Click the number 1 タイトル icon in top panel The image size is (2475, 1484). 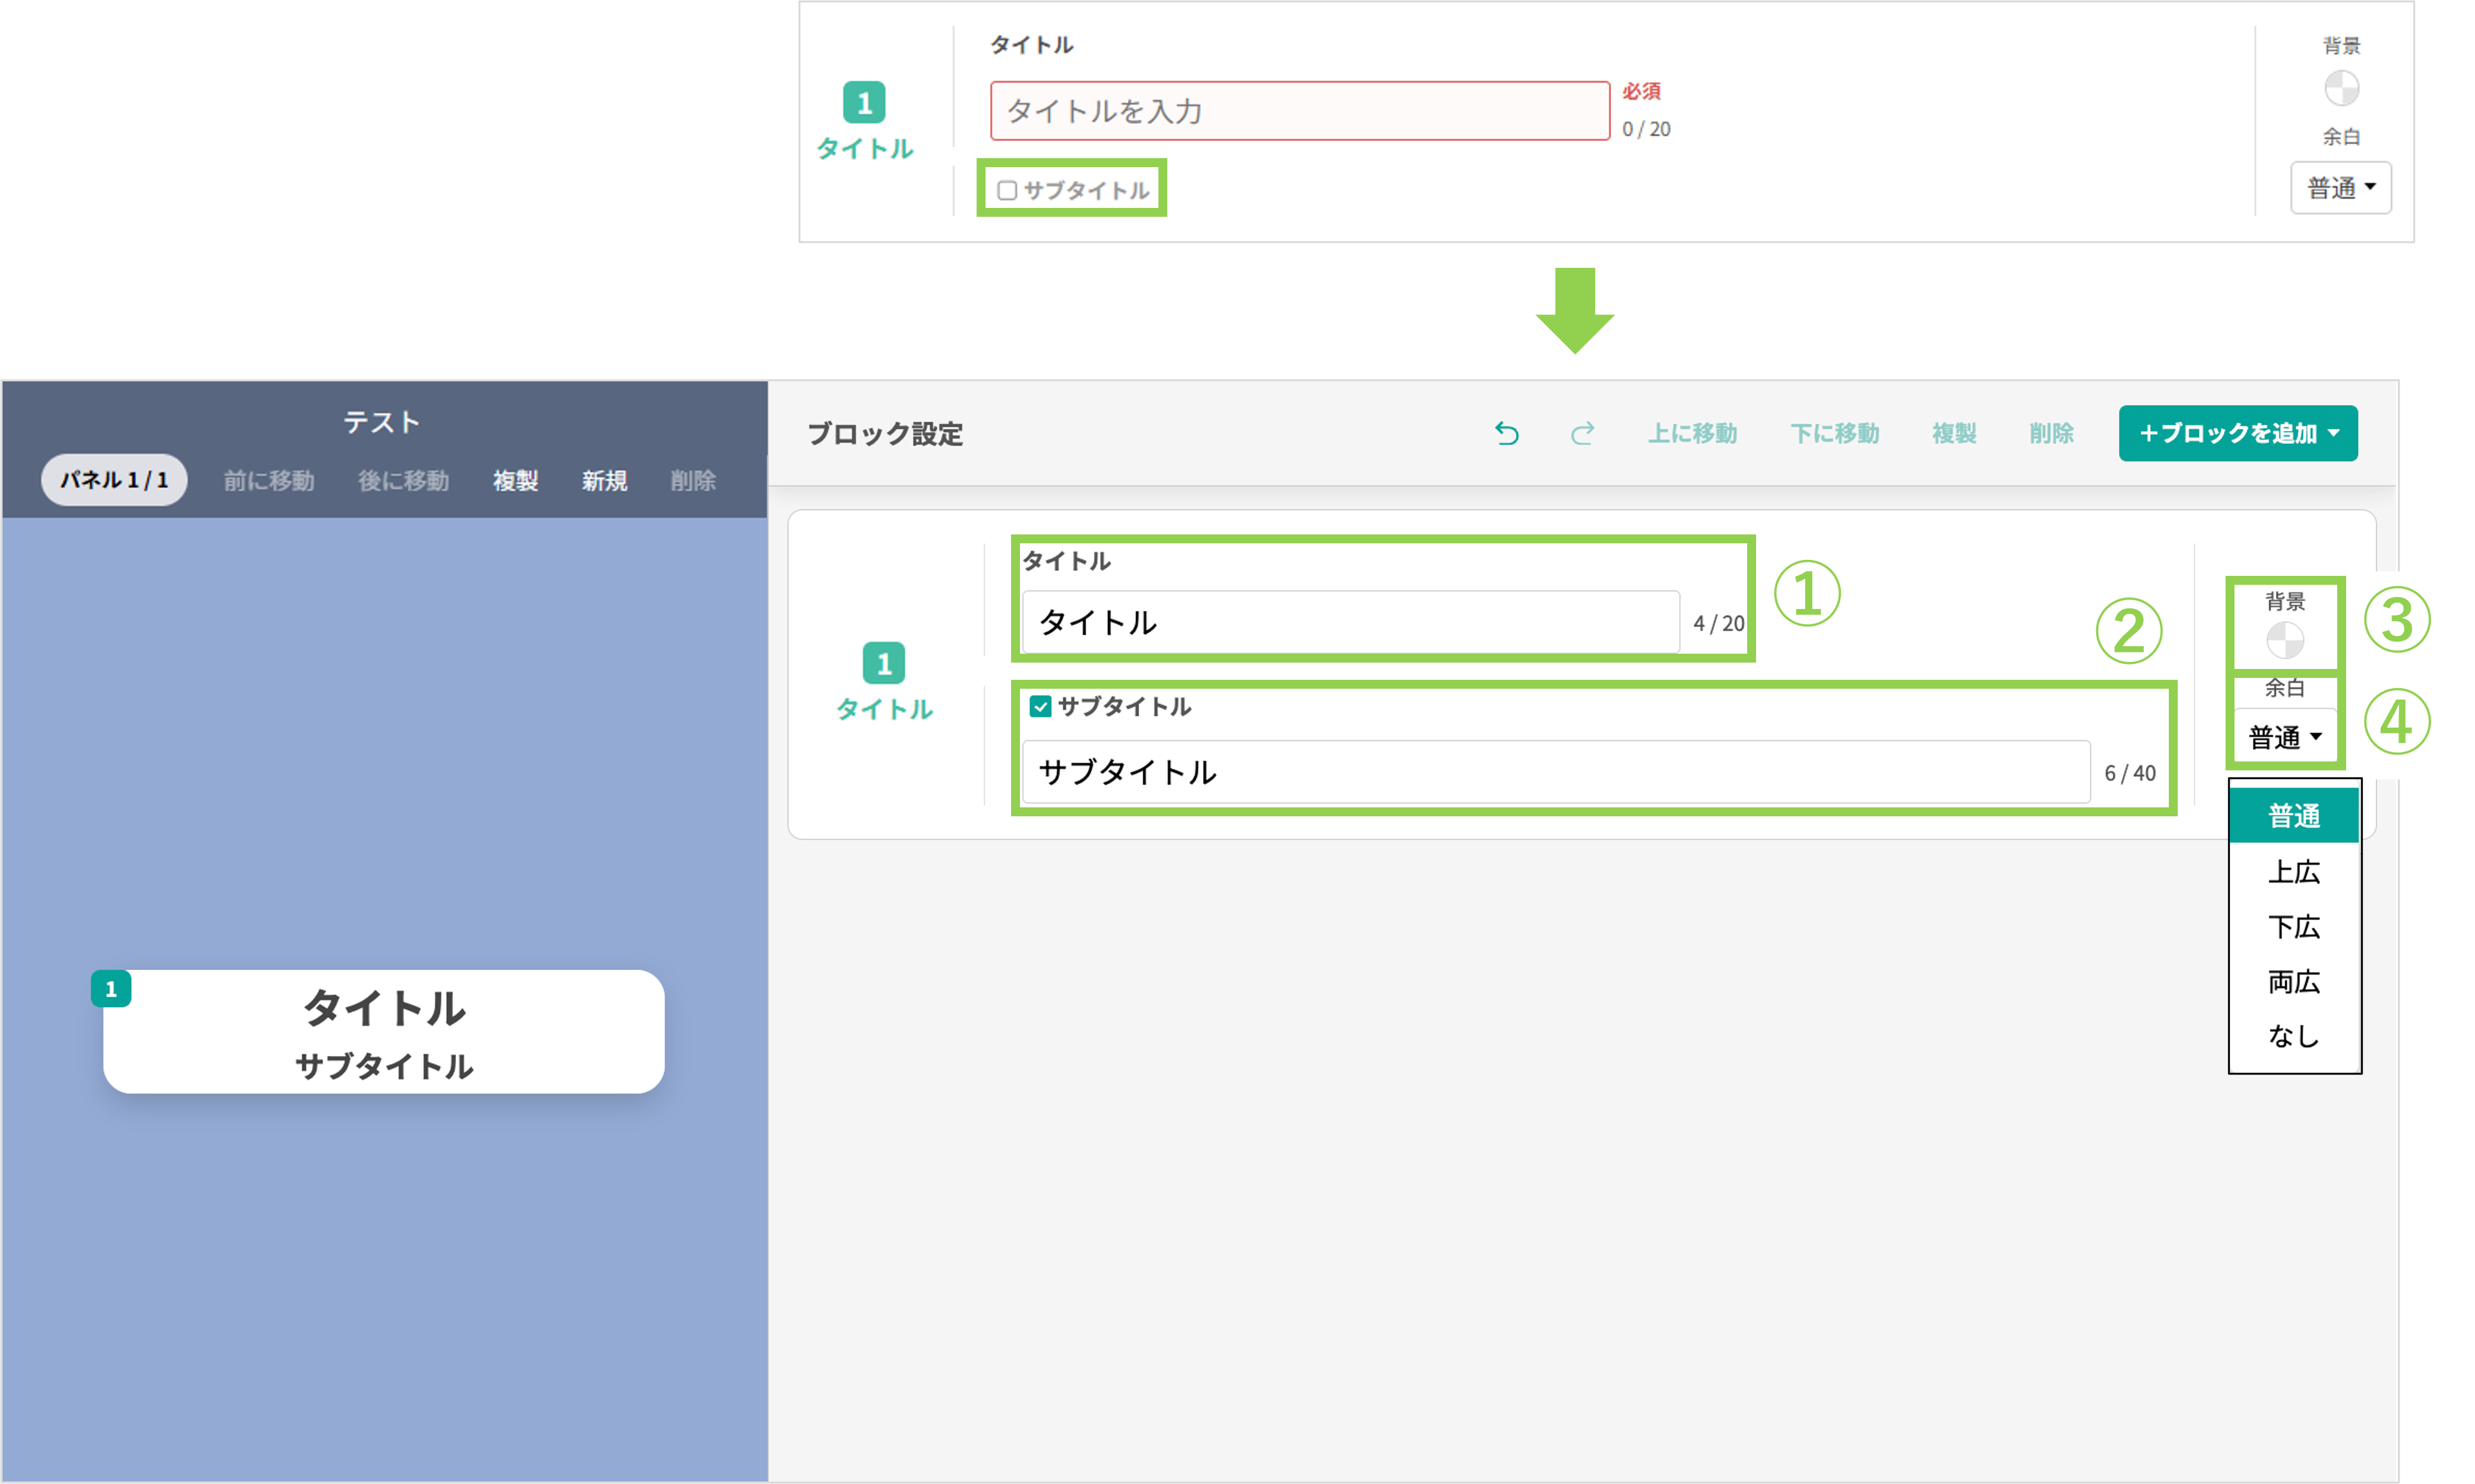pos(864,103)
